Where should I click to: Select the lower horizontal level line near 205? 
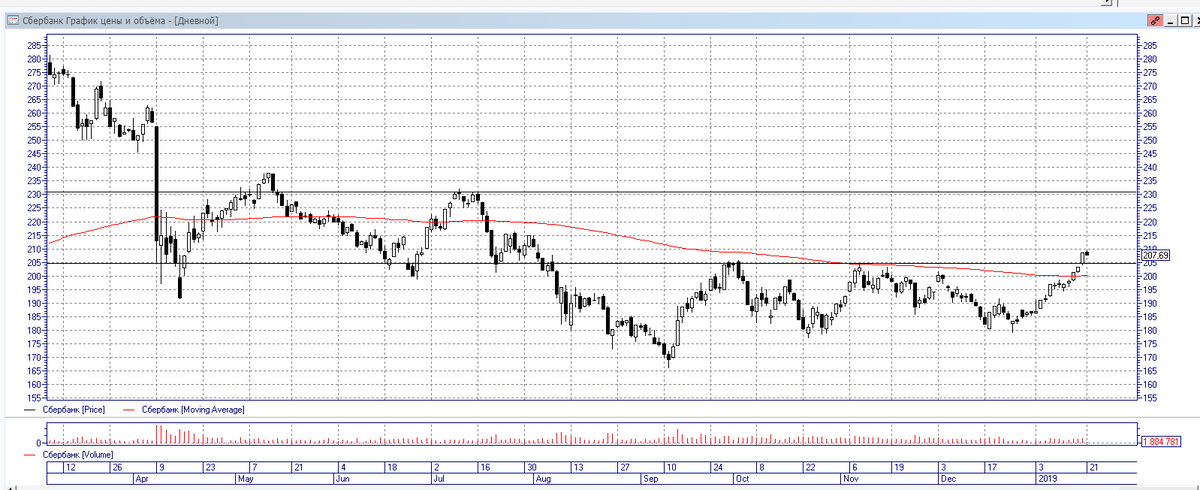click(593, 264)
